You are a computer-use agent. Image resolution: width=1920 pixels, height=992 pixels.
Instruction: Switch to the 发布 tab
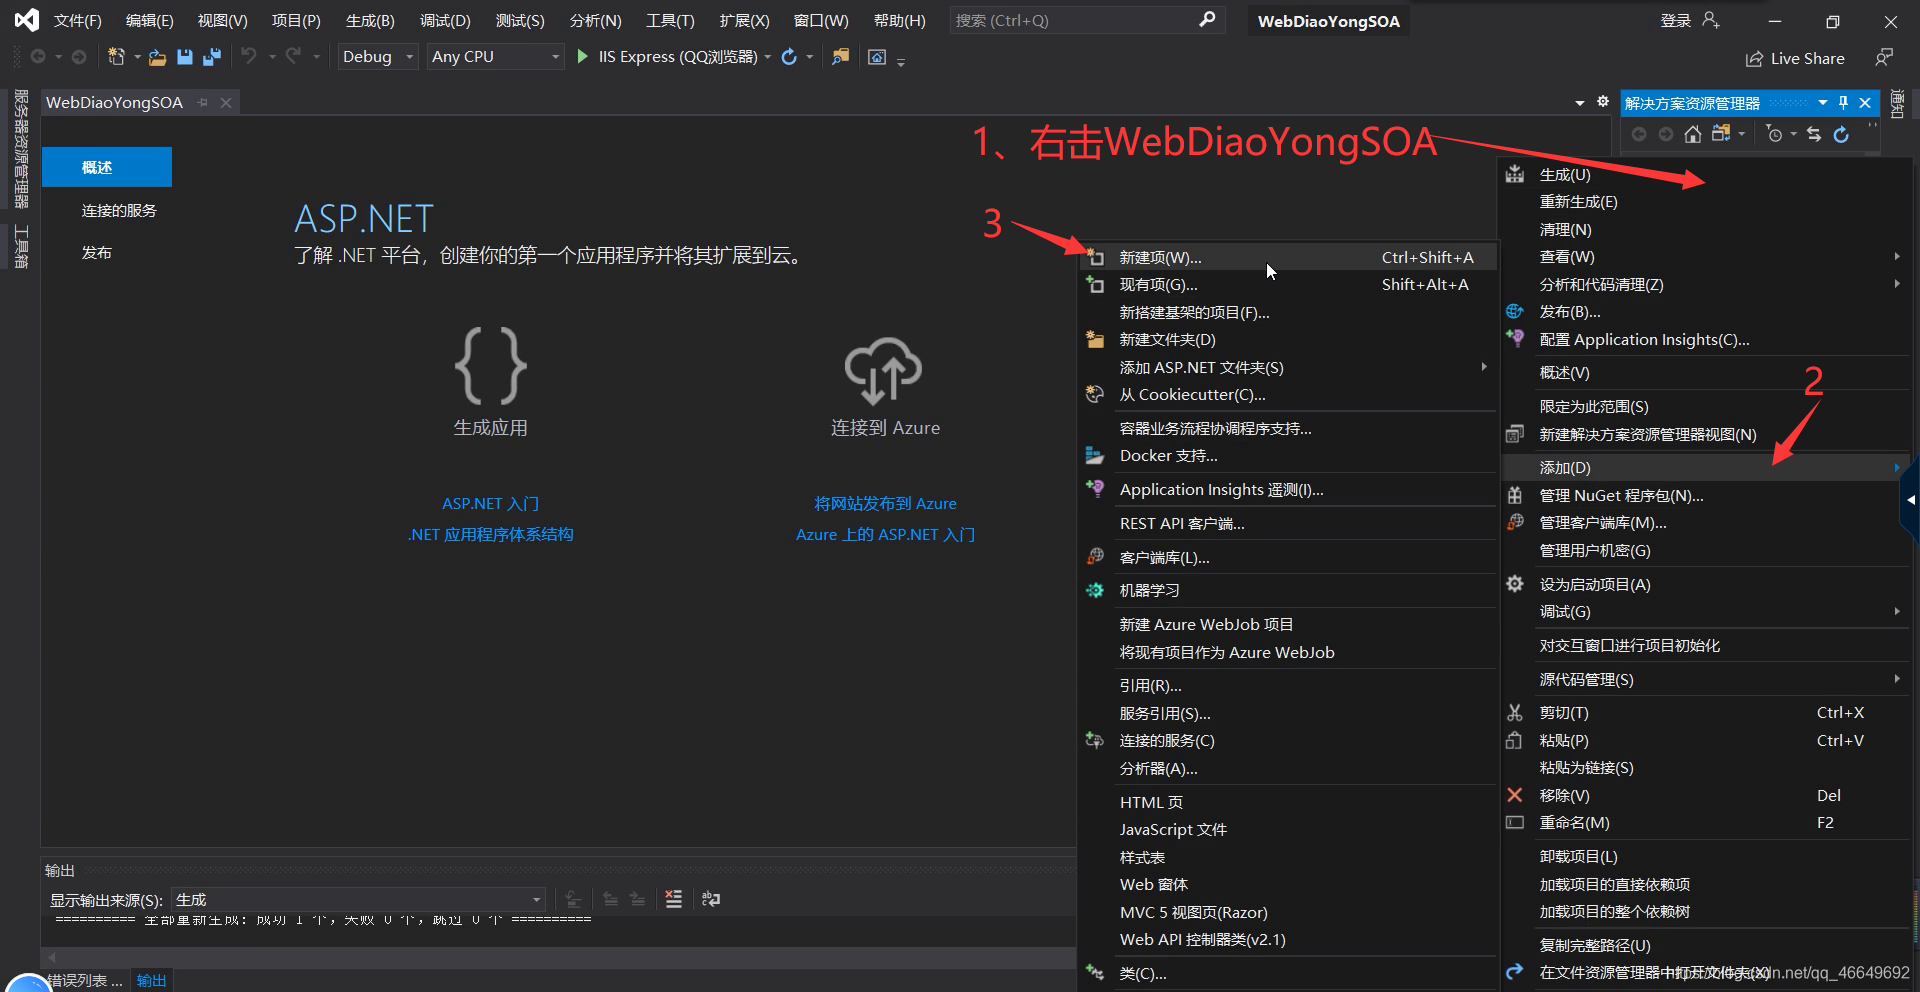[x=97, y=253]
